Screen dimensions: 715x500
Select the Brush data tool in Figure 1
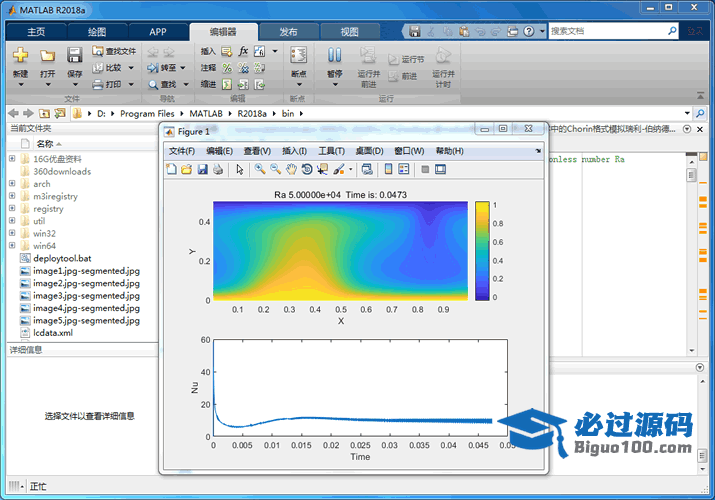(x=338, y=170)
